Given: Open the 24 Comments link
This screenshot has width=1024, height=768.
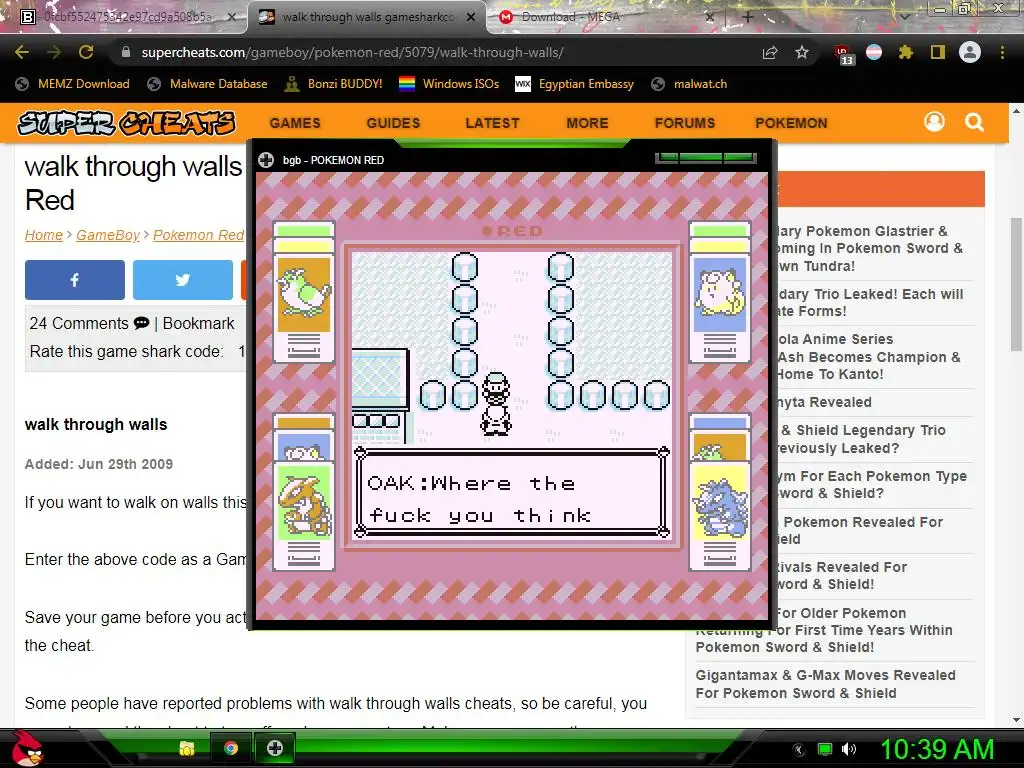Looking at the screenshot, I should click(x=89, y=323).
